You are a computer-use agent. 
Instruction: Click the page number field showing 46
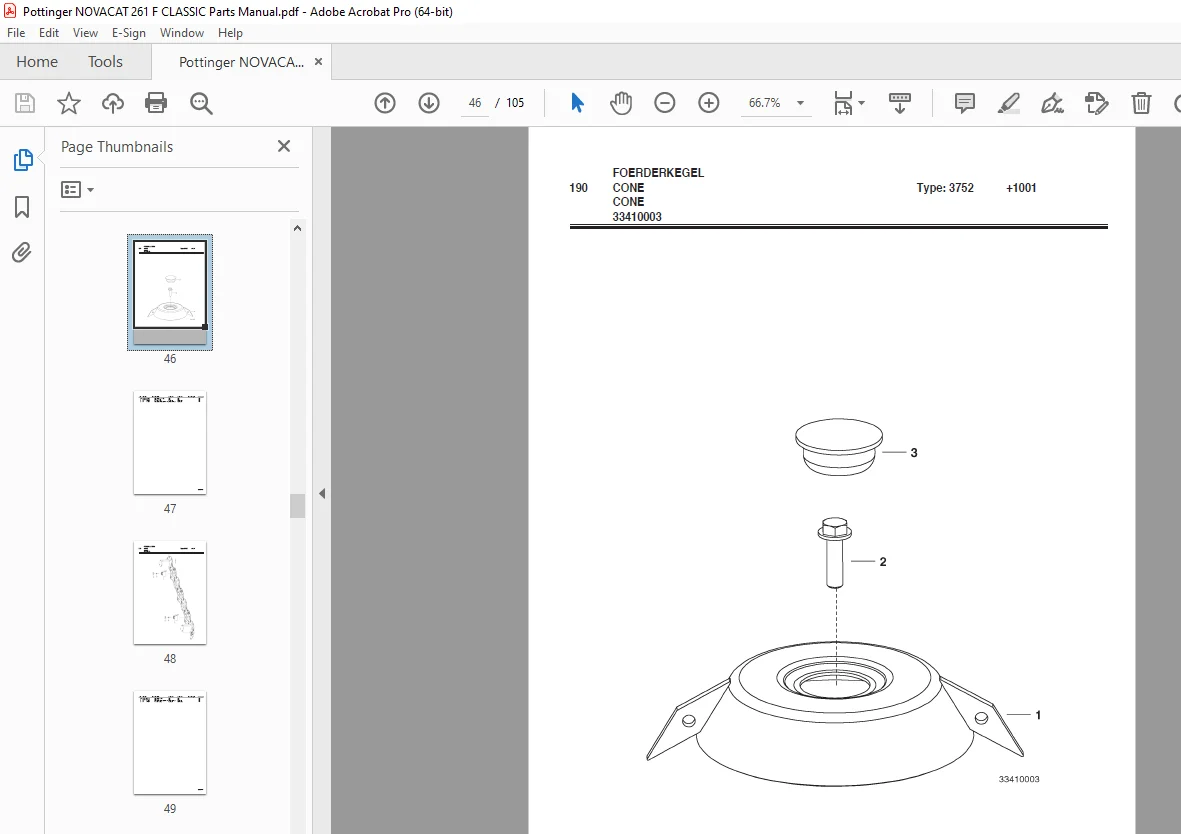tap(475, 102)
